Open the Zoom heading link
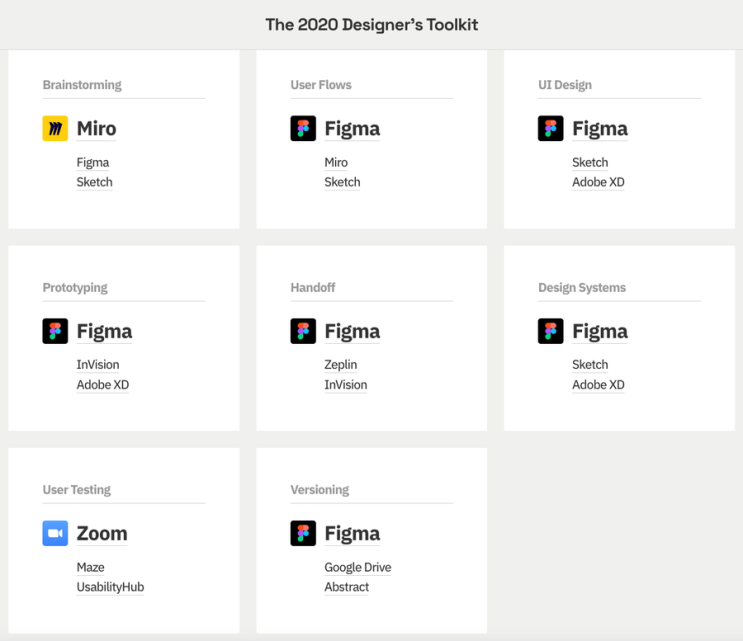Image resolution: width=743 pixels, height=641 pixels. 102,533
